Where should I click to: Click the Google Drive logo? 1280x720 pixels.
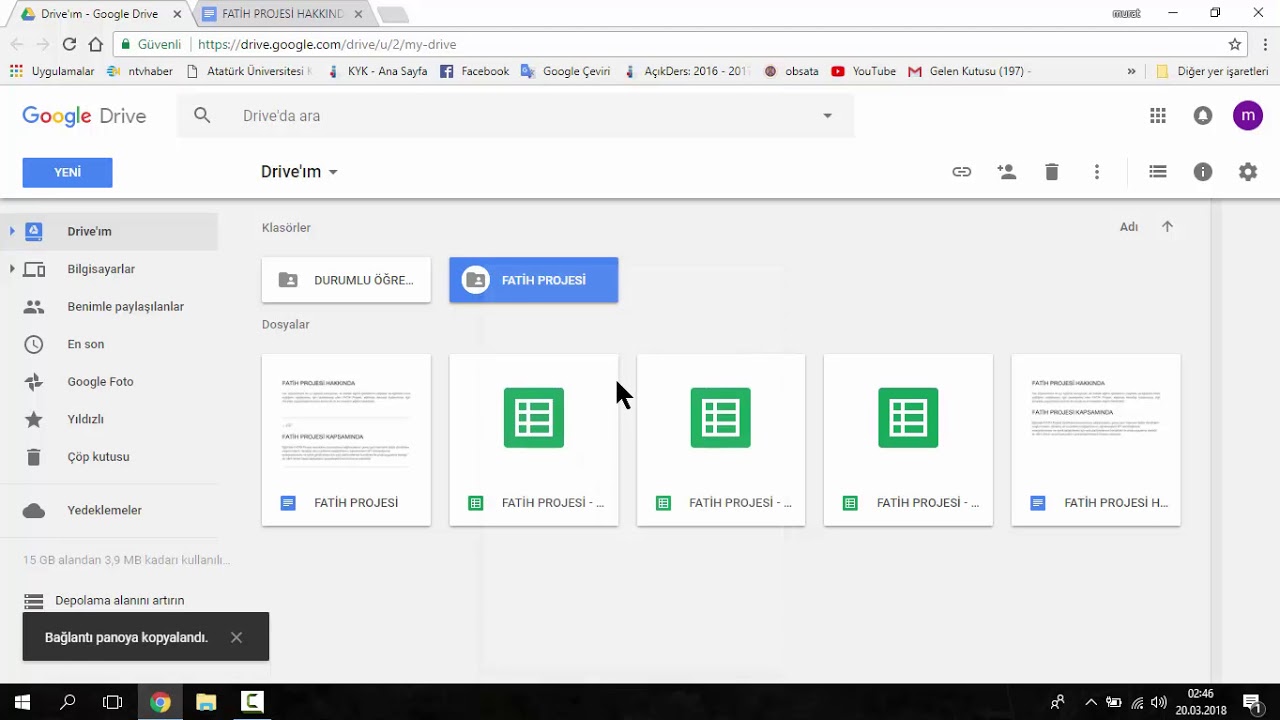[84, 116]
